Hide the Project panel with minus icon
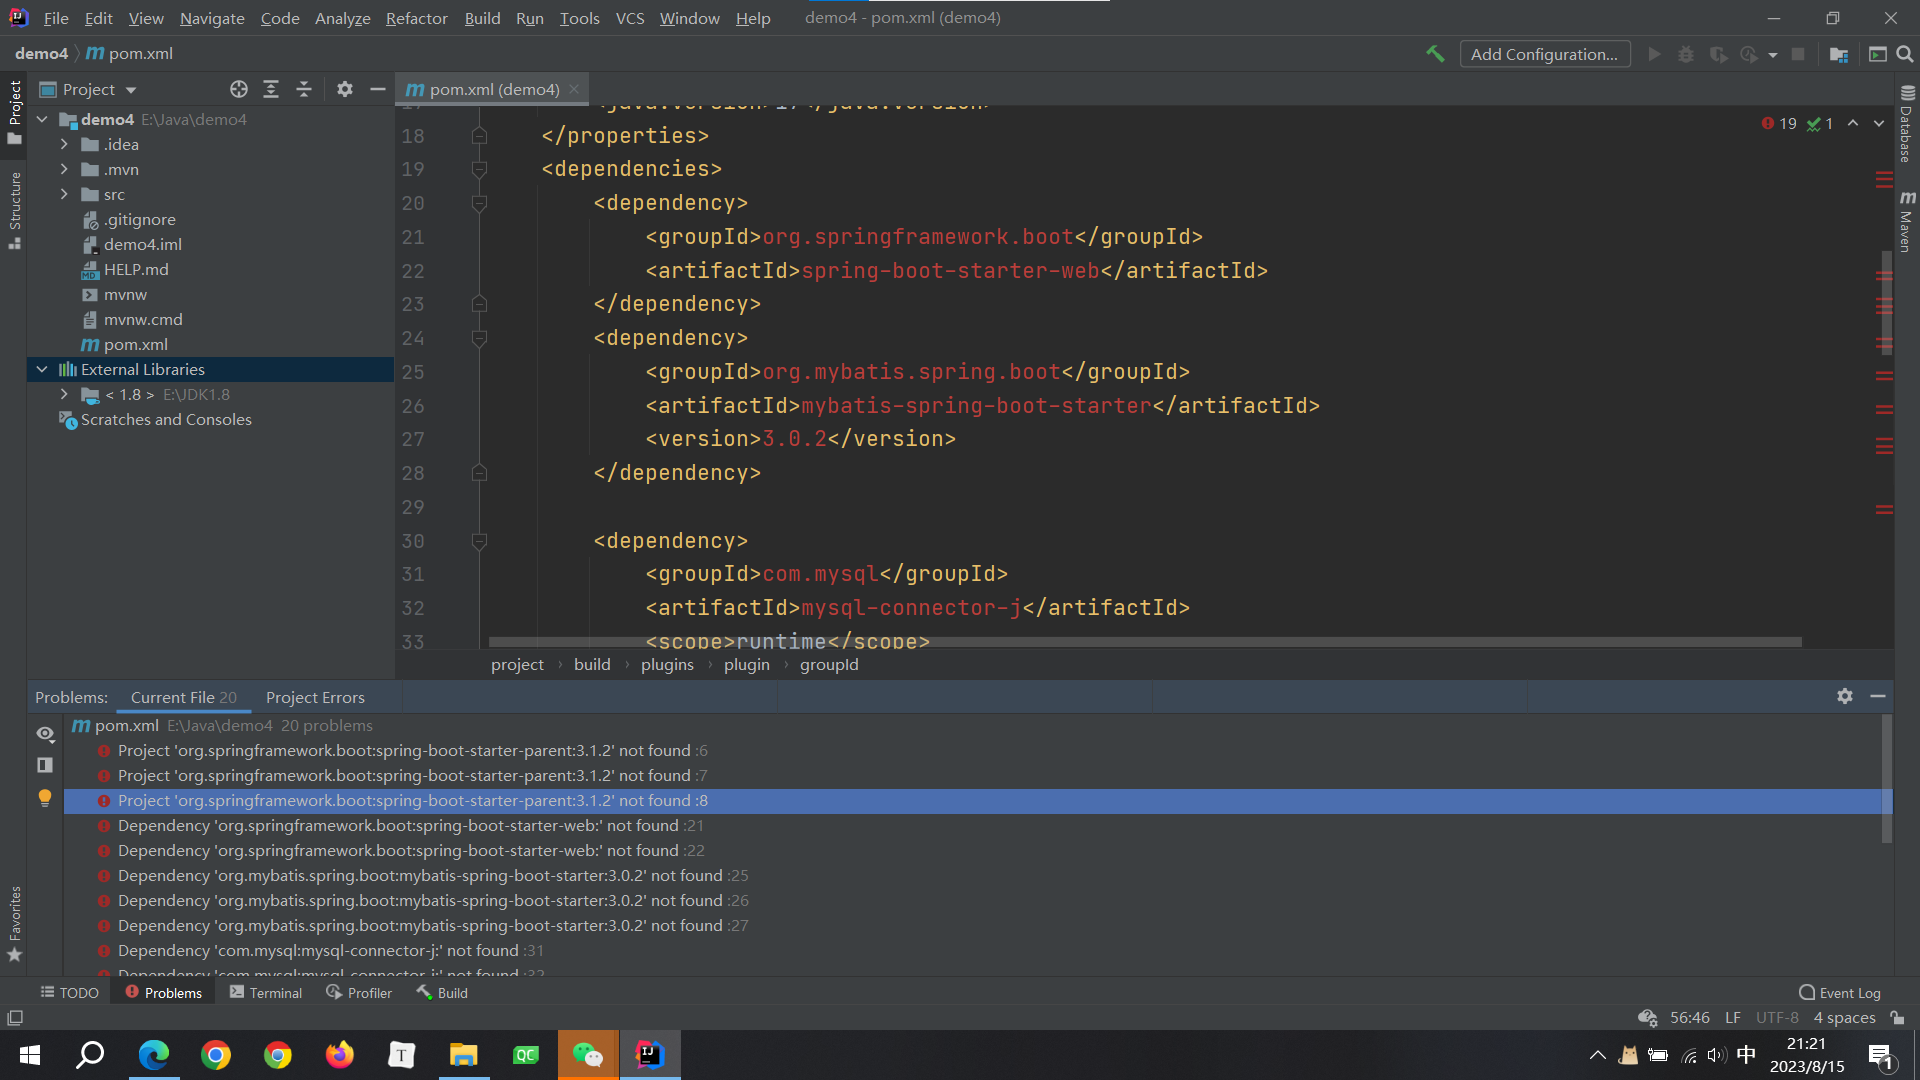The image size is (1920, 1080). pos(377,89)
